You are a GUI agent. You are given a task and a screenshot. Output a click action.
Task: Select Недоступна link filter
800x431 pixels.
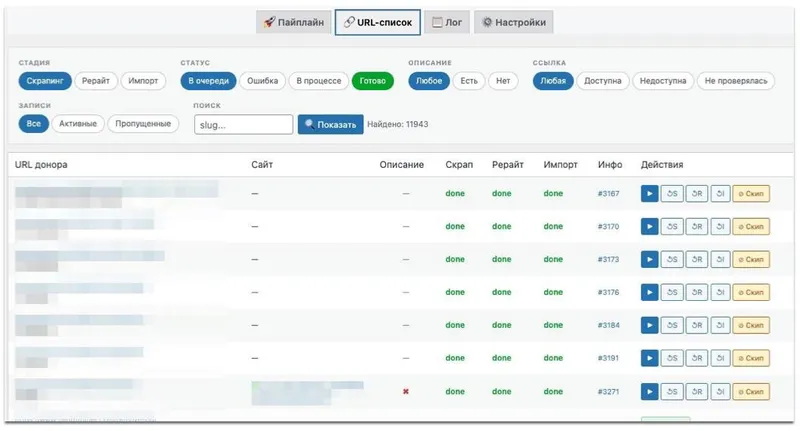[x=663, y=81]
